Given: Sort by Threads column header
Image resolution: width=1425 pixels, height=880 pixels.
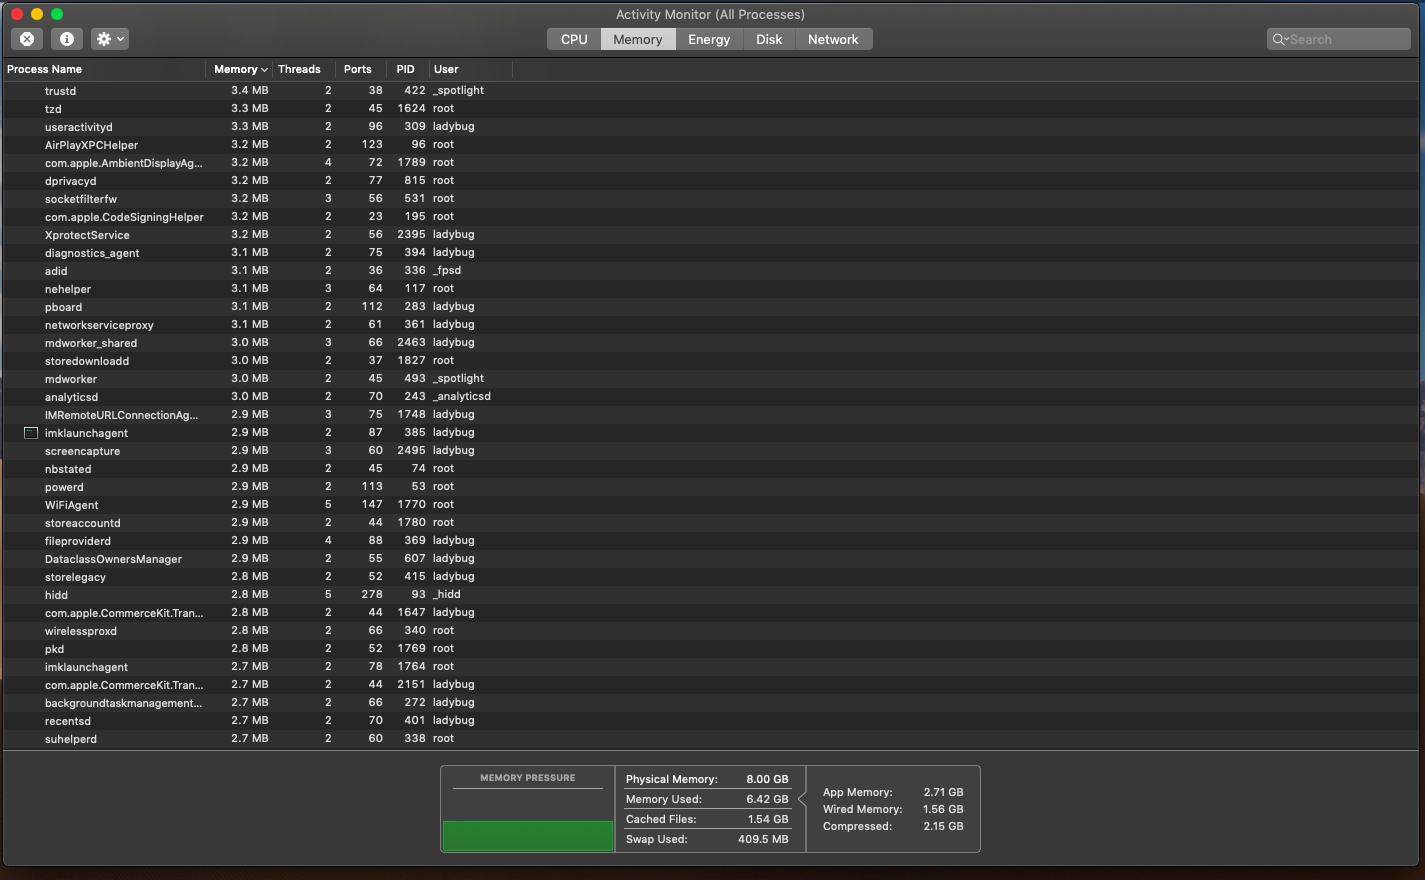Looking at the screenshot, I should pyautogui.click(x=303, y=69).
